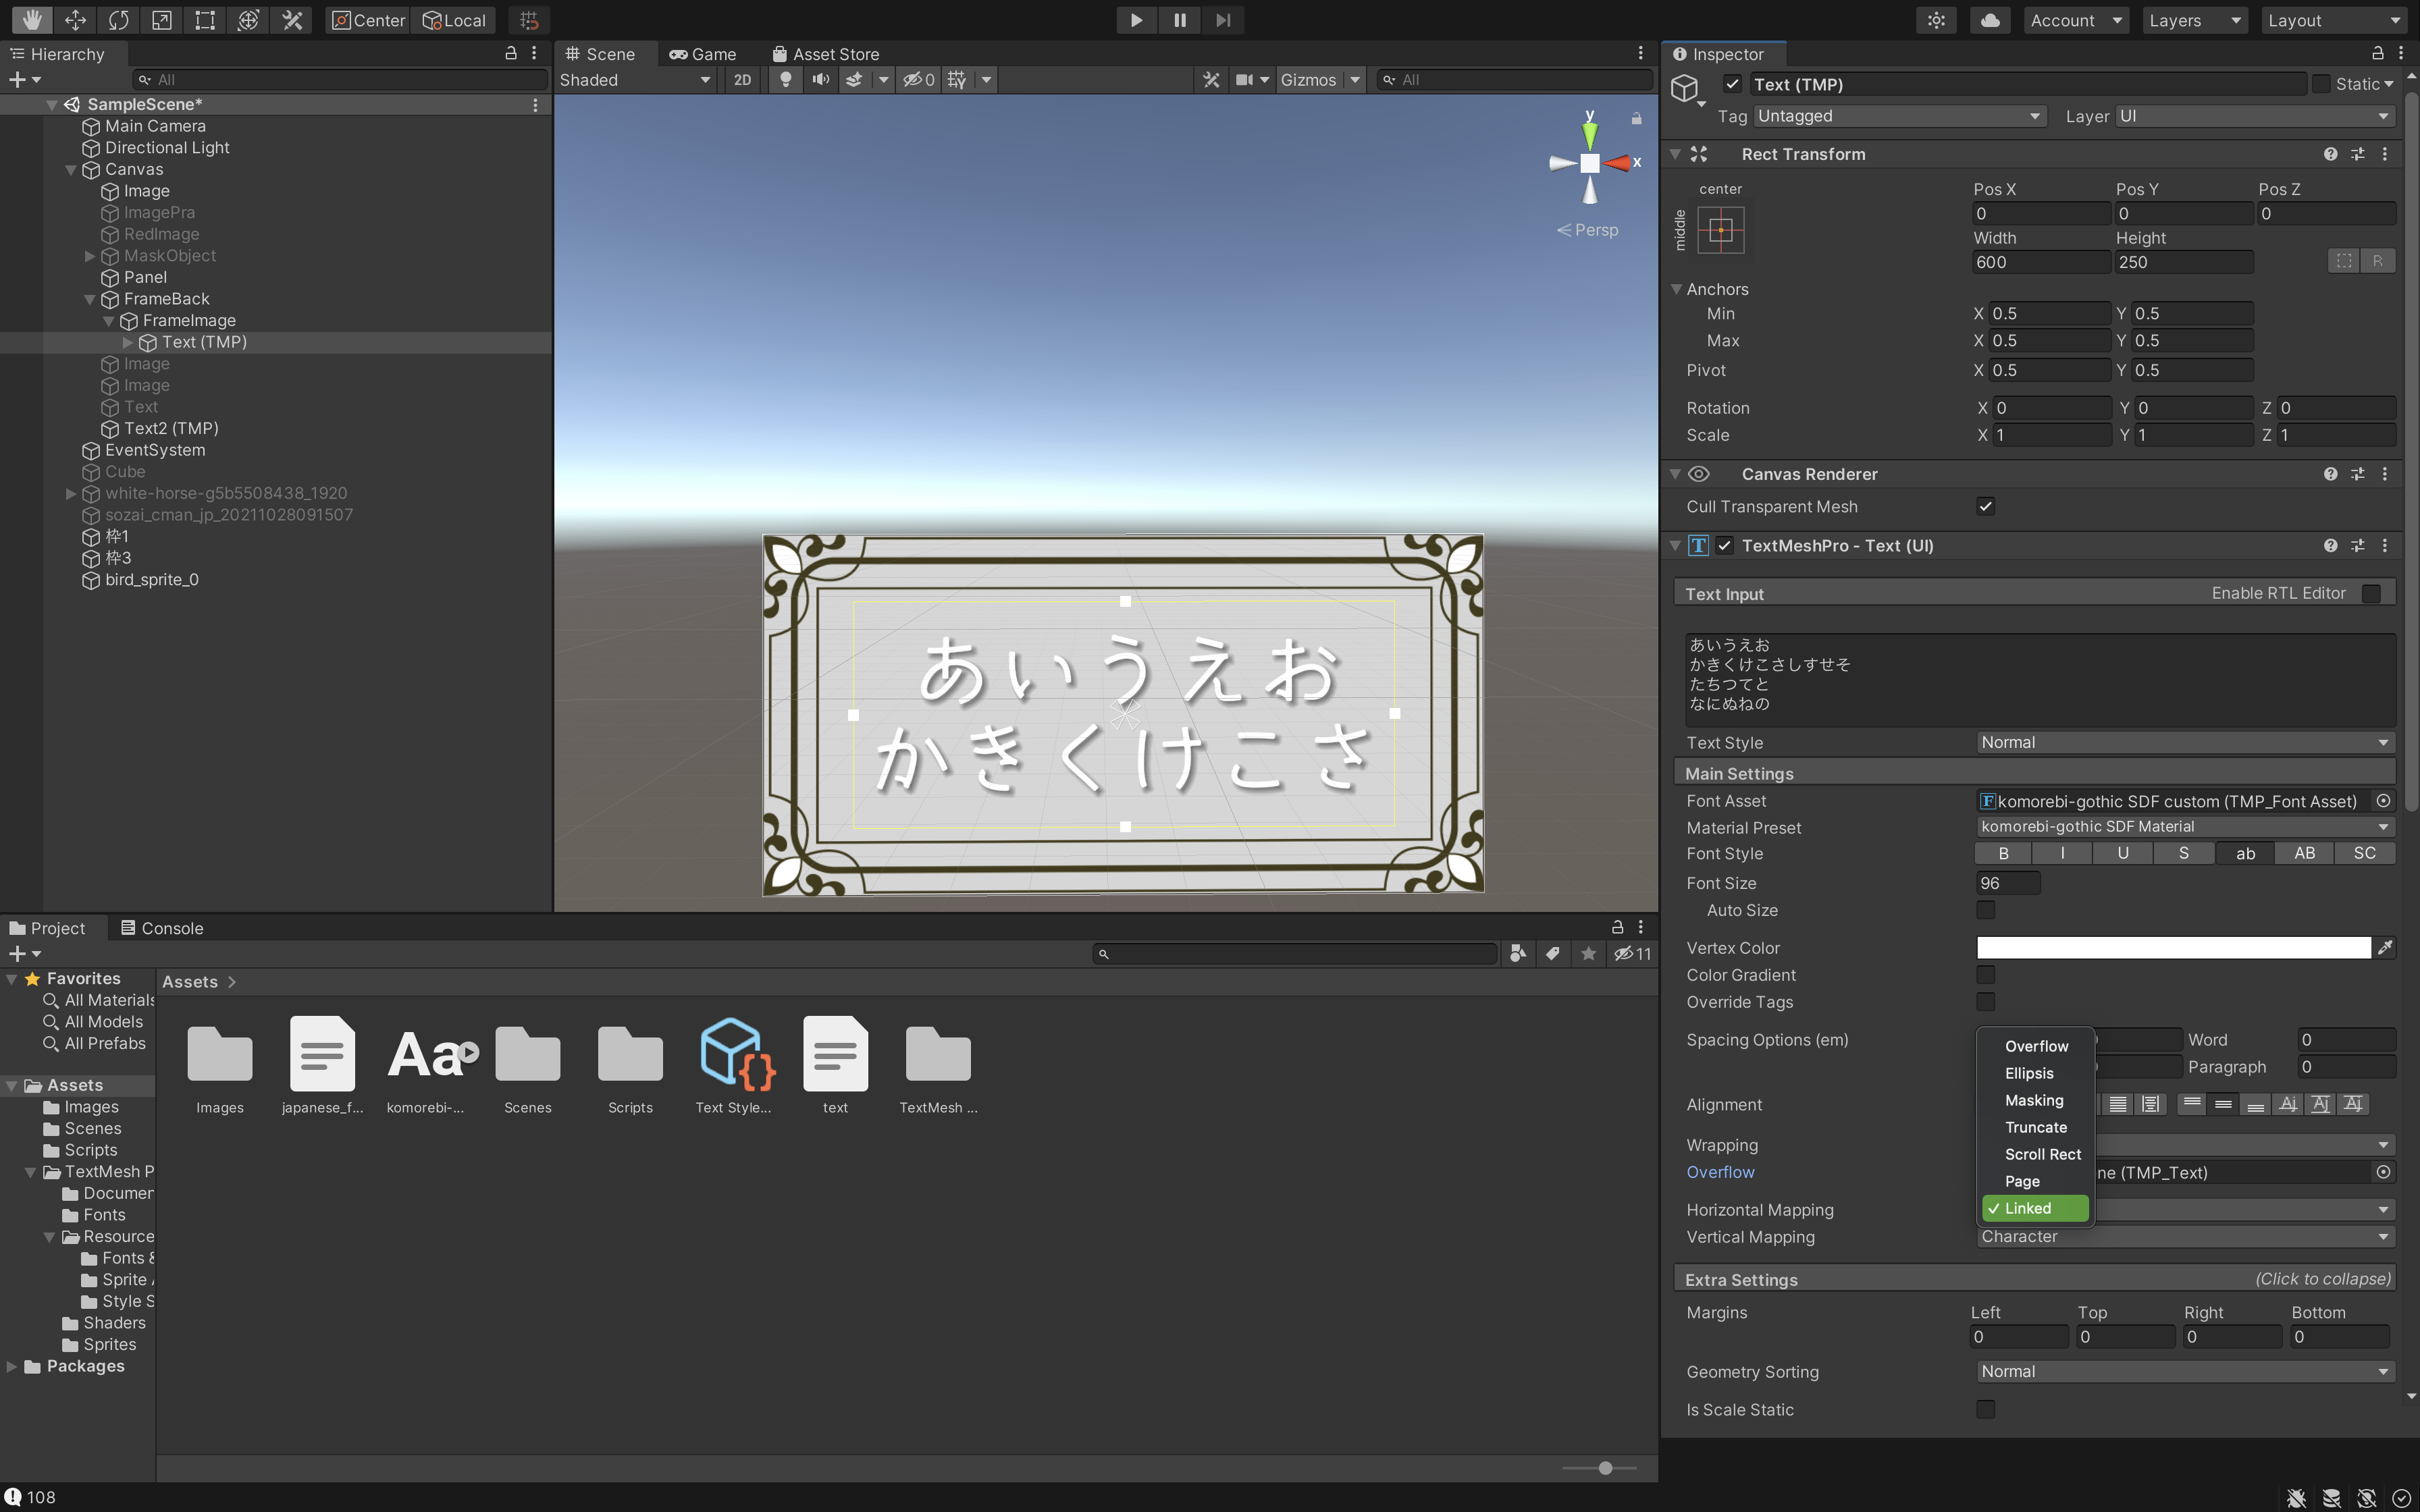Viewport: 2420px width, 1512px height.
Task: Toggle 2D view mode button
Action: [x=742, y=80]
